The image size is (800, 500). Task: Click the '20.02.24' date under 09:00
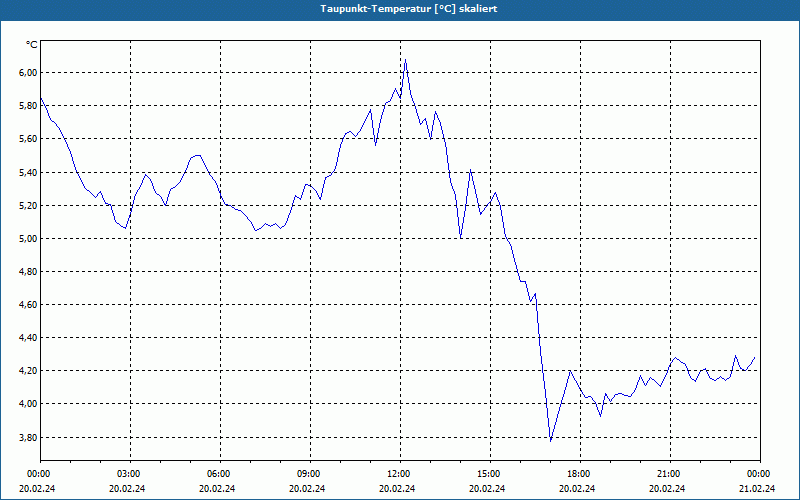[307, 488]
